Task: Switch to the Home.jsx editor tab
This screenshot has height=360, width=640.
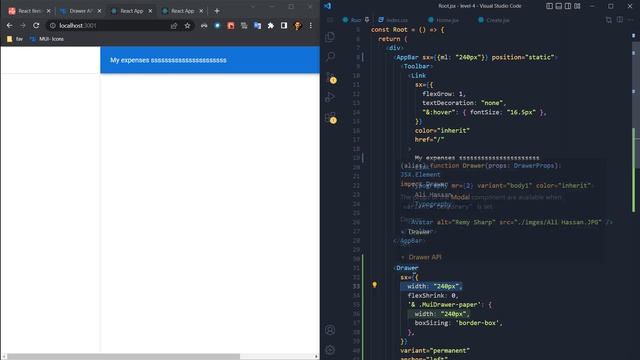Action: (443, 20)
